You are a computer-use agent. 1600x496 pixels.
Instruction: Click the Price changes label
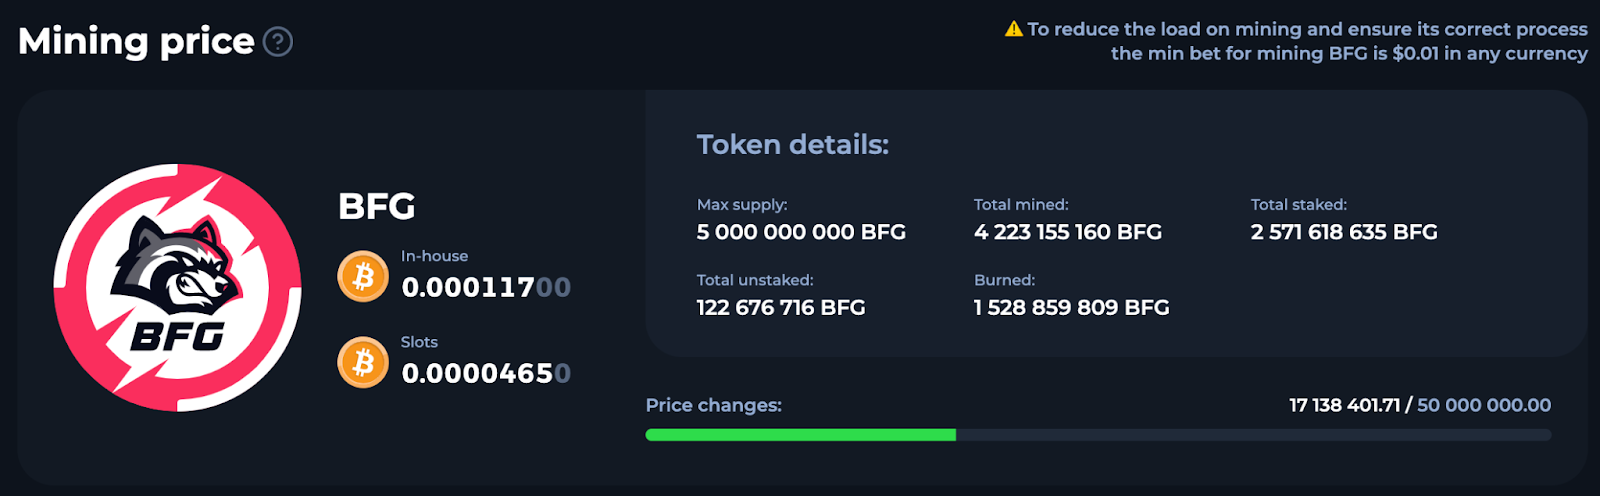pos(713,405)
